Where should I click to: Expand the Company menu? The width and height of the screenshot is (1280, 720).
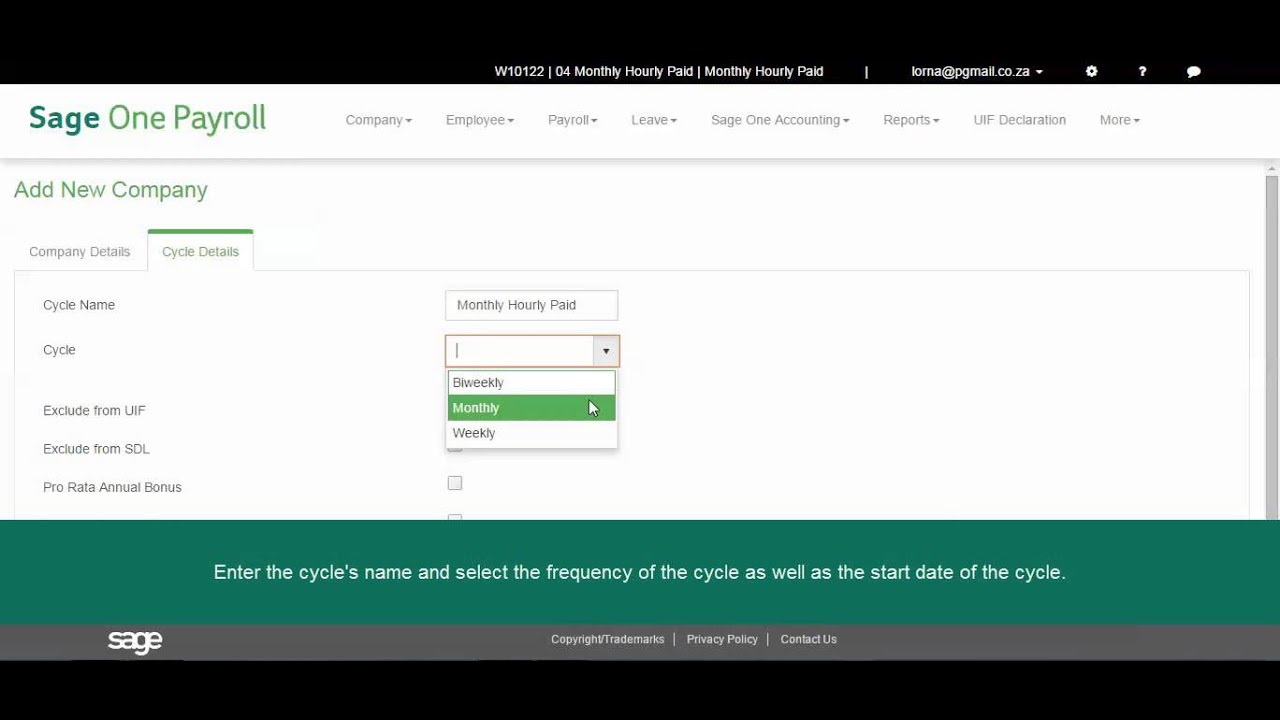click(x=378, y=120)
